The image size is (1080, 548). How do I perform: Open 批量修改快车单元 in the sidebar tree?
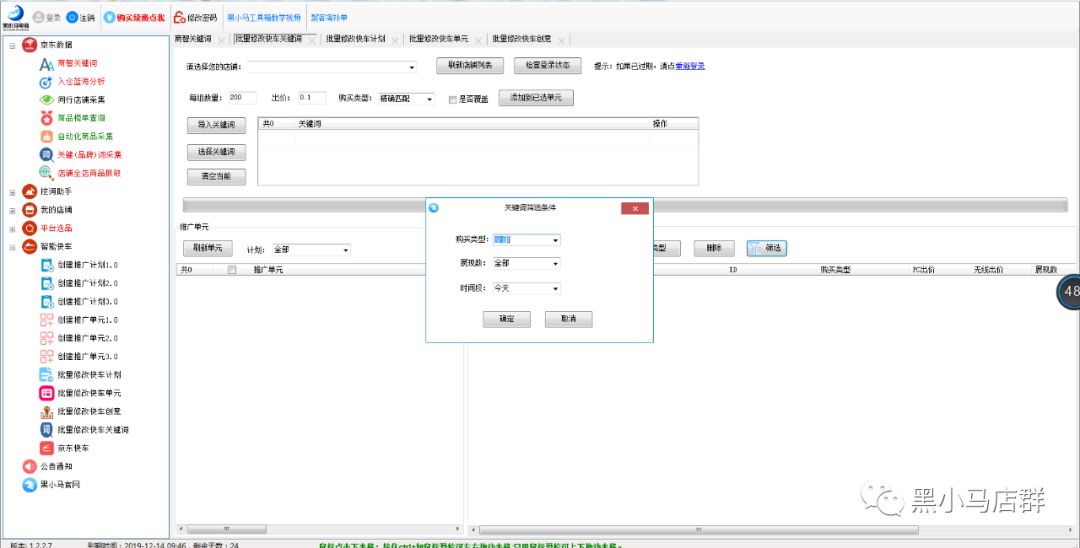point(90,393)
